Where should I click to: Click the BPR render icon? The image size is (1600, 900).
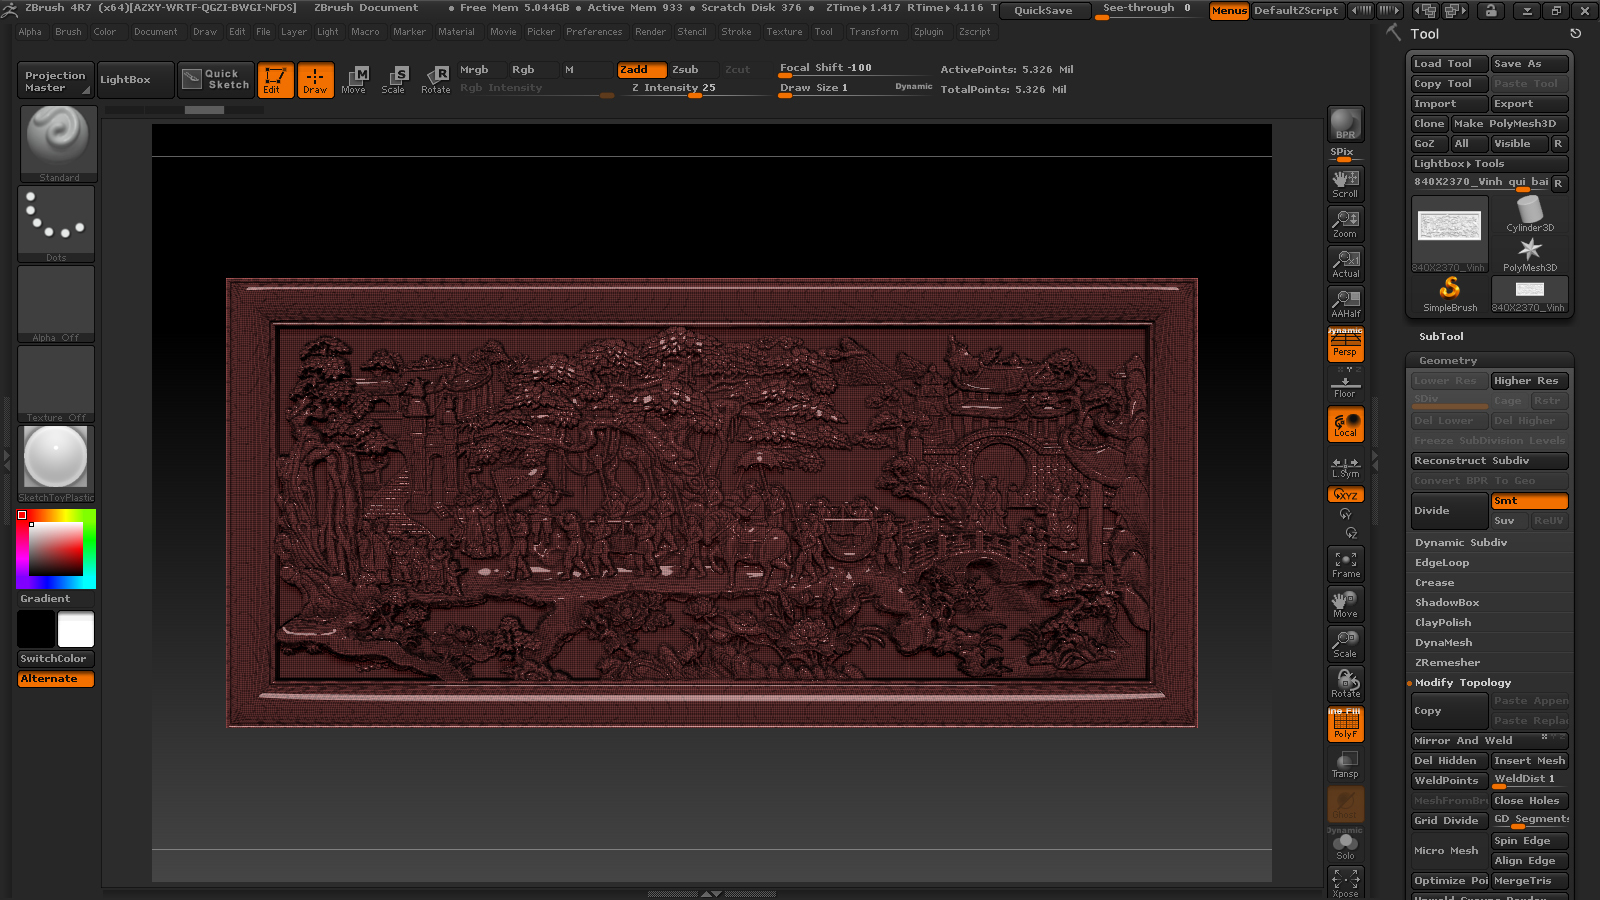tap(1345, 124)
